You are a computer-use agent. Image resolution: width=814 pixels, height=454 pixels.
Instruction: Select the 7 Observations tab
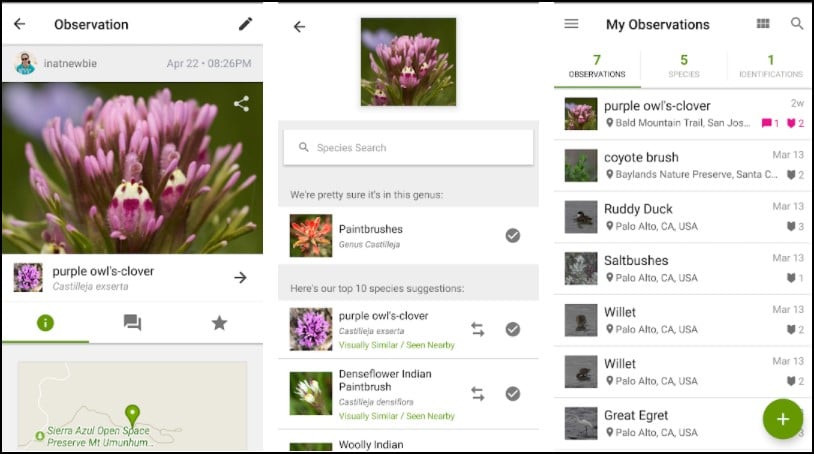(x=597, y=66)
